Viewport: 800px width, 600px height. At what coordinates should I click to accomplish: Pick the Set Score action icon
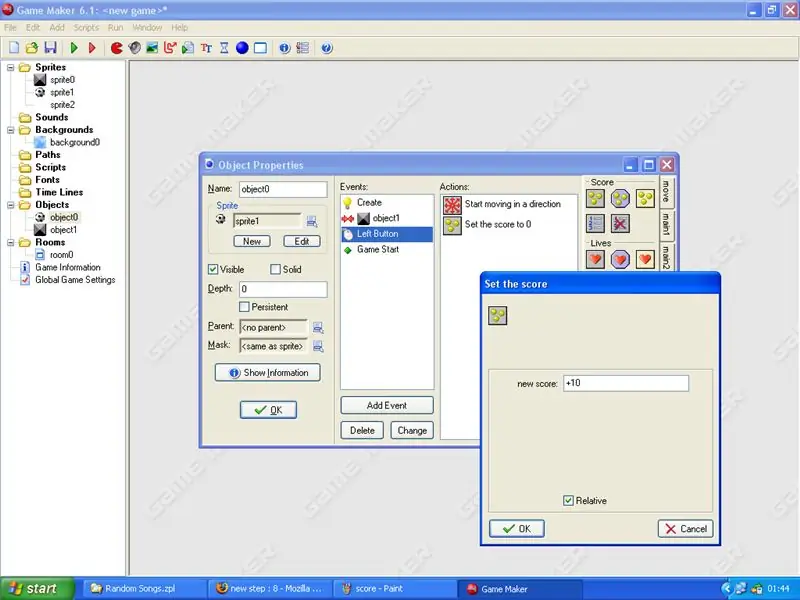595,198
